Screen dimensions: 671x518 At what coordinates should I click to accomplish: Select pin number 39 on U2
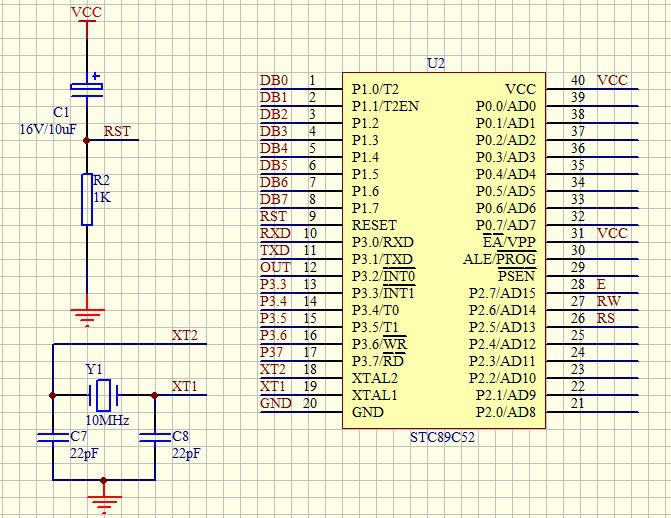(578, 98)
